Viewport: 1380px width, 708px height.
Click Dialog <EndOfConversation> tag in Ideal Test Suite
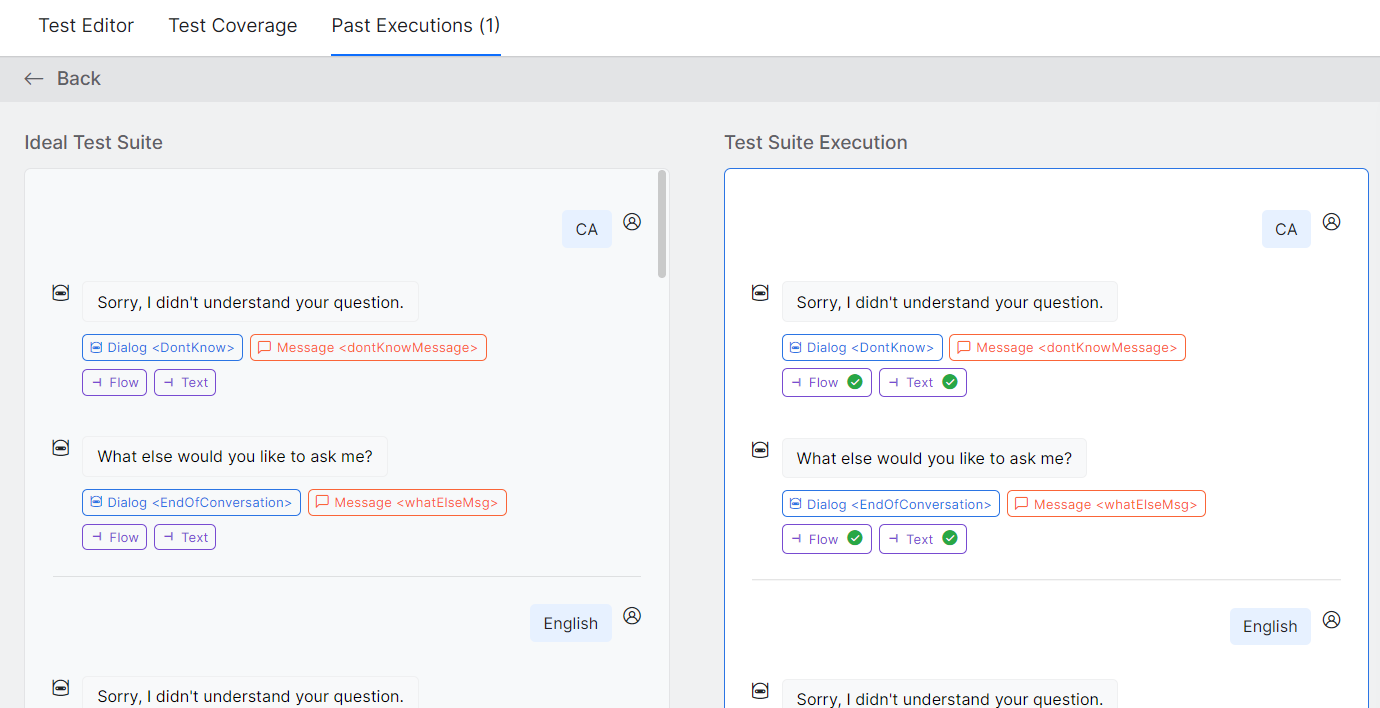pos(191,502)
